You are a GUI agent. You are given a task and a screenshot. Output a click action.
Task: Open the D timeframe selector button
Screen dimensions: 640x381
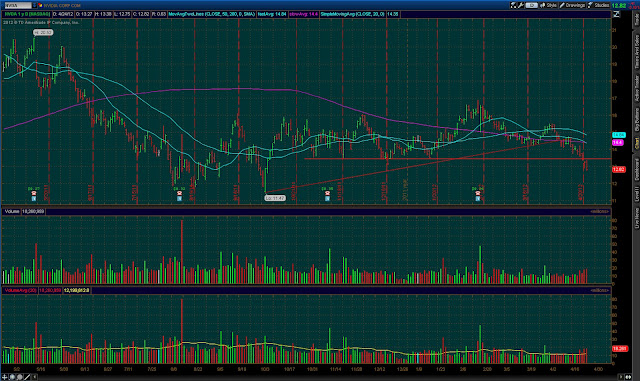point(531,5)
